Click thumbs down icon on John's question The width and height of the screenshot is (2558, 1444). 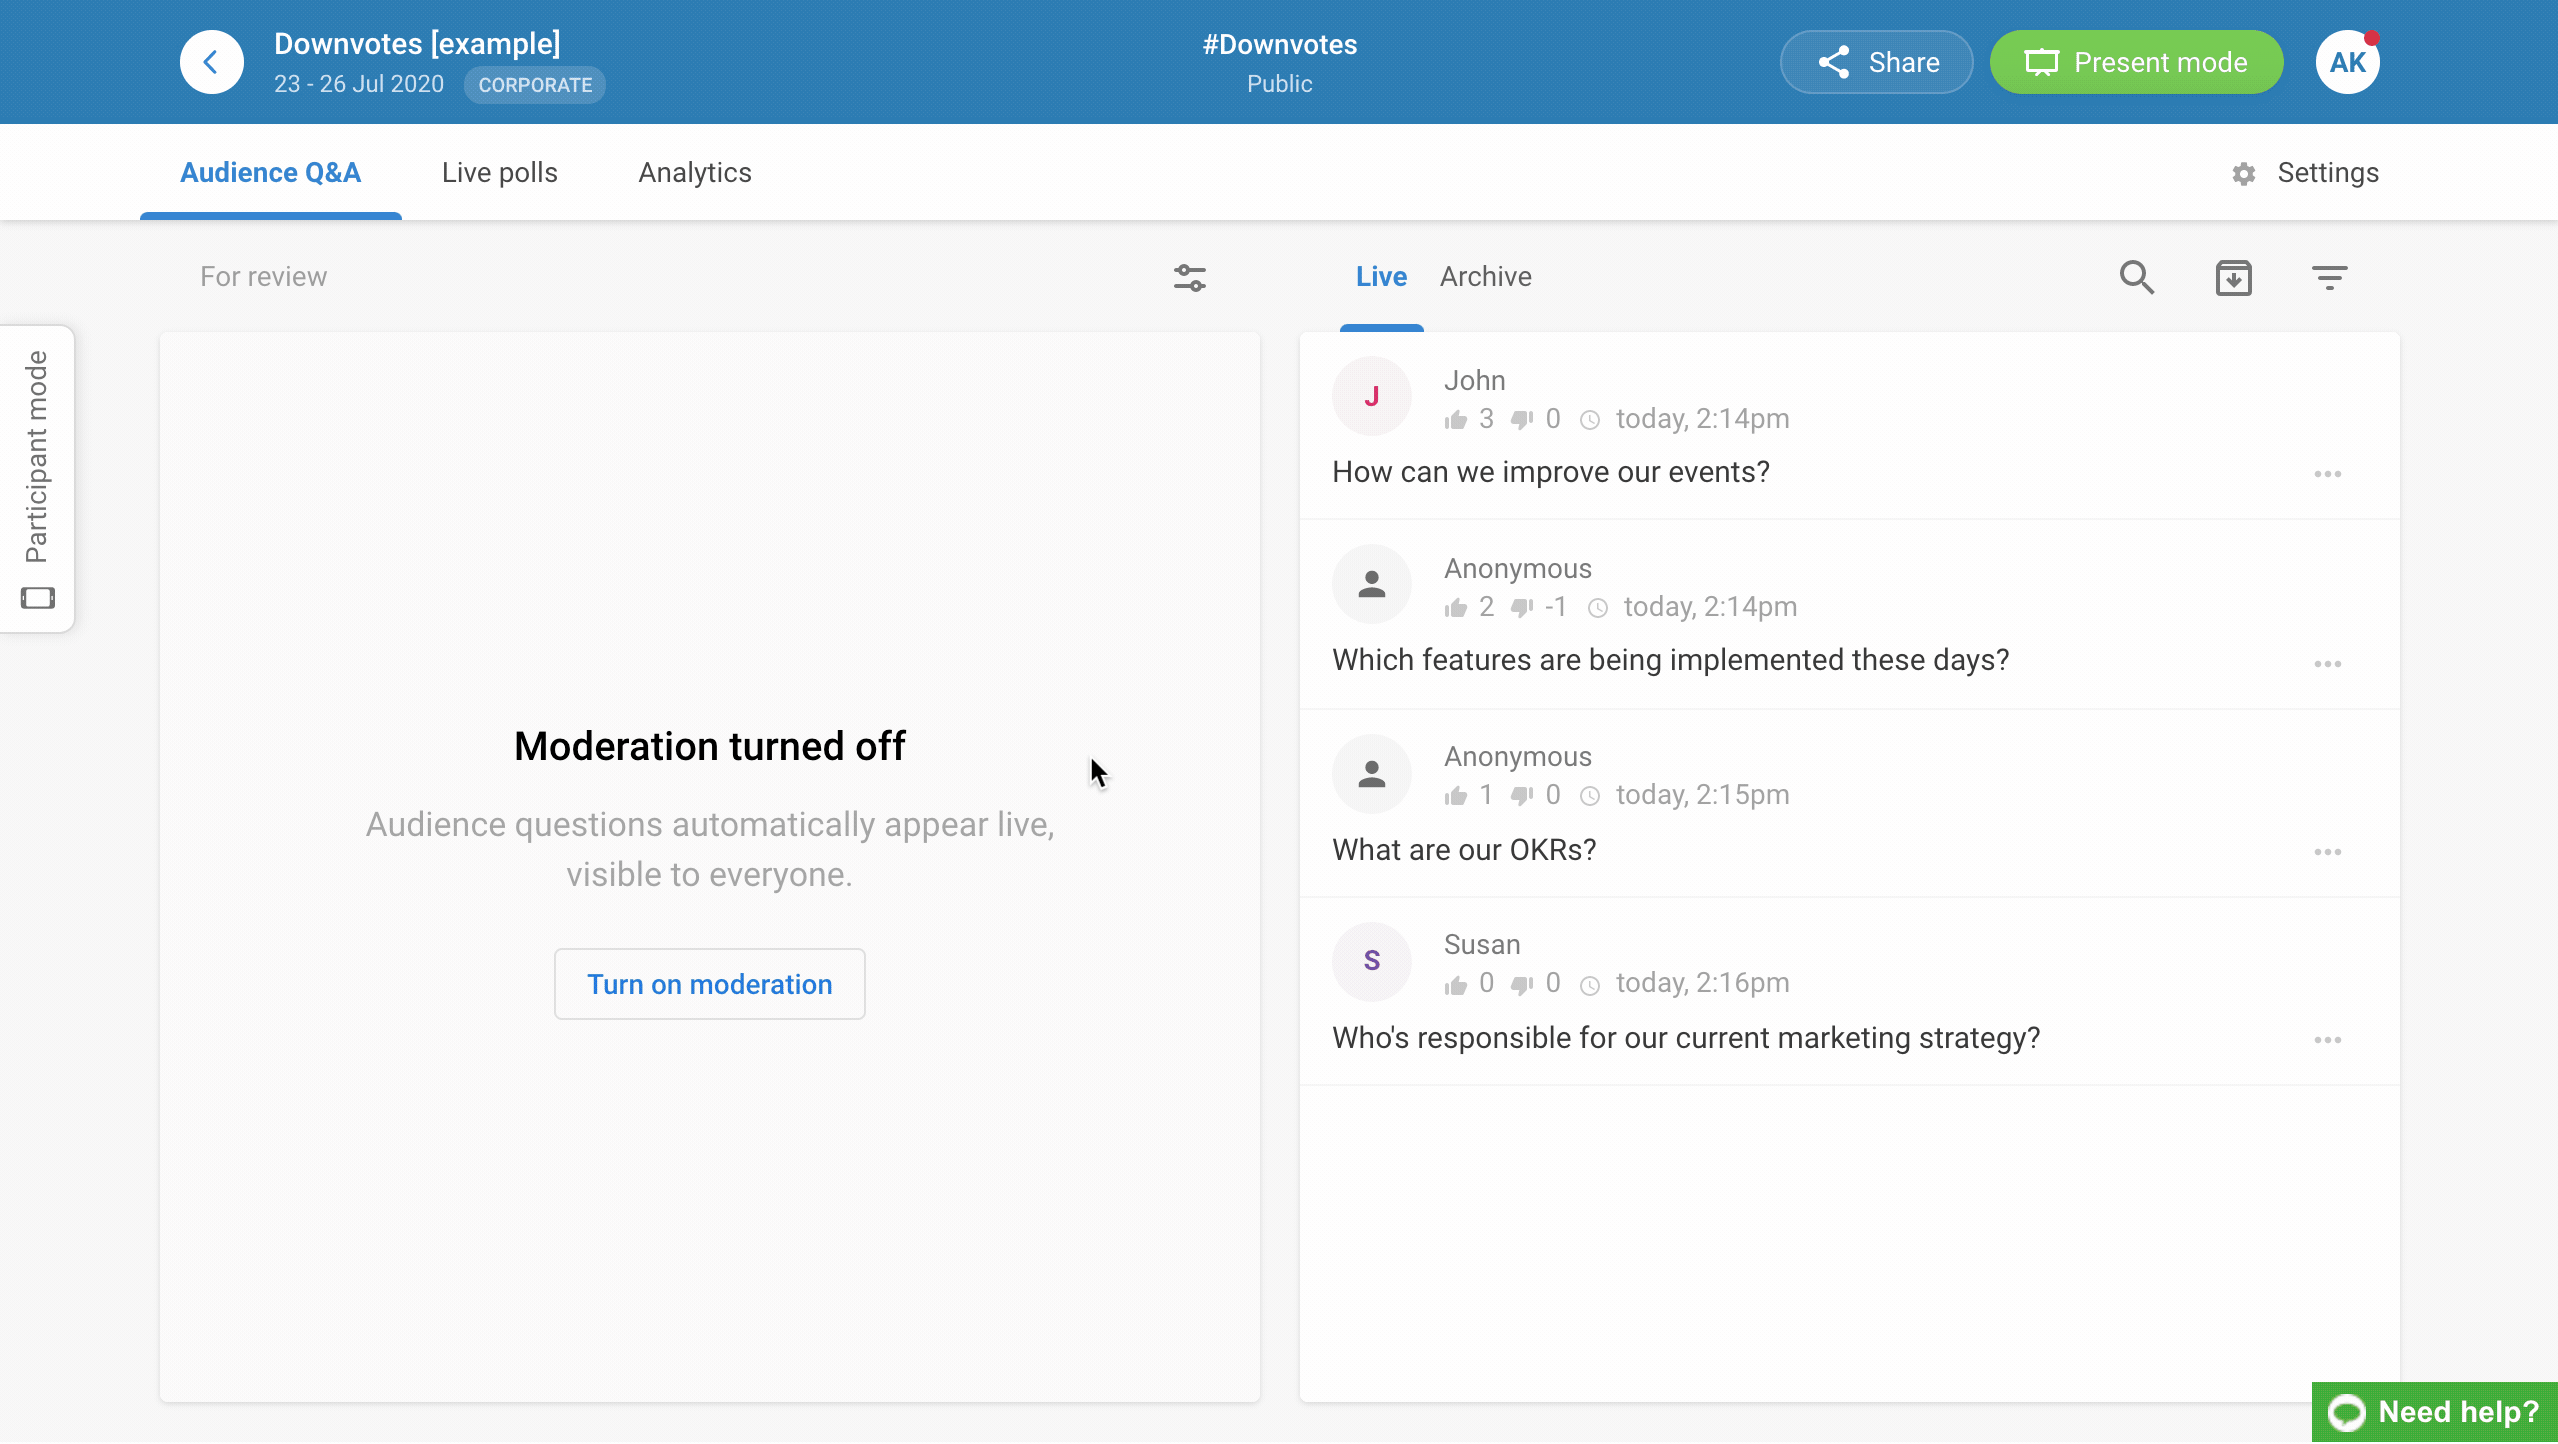(1521, 420)
